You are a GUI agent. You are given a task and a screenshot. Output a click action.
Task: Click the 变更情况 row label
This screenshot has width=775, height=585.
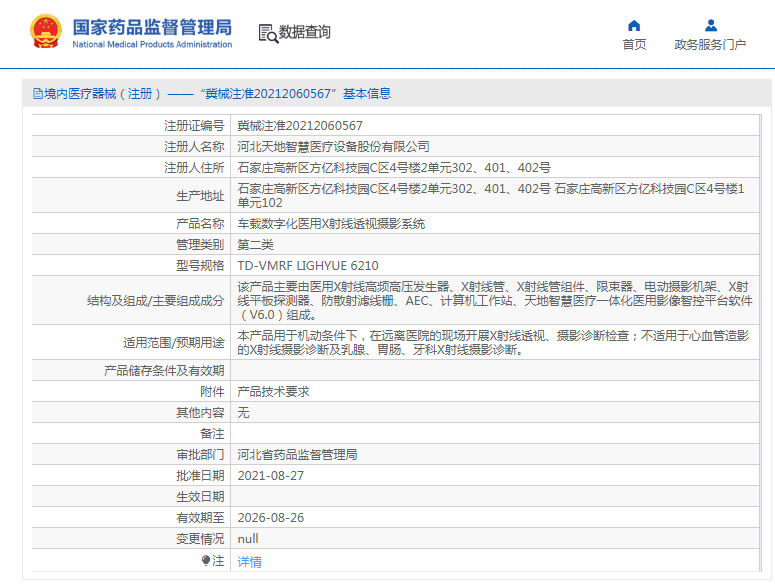200,539
